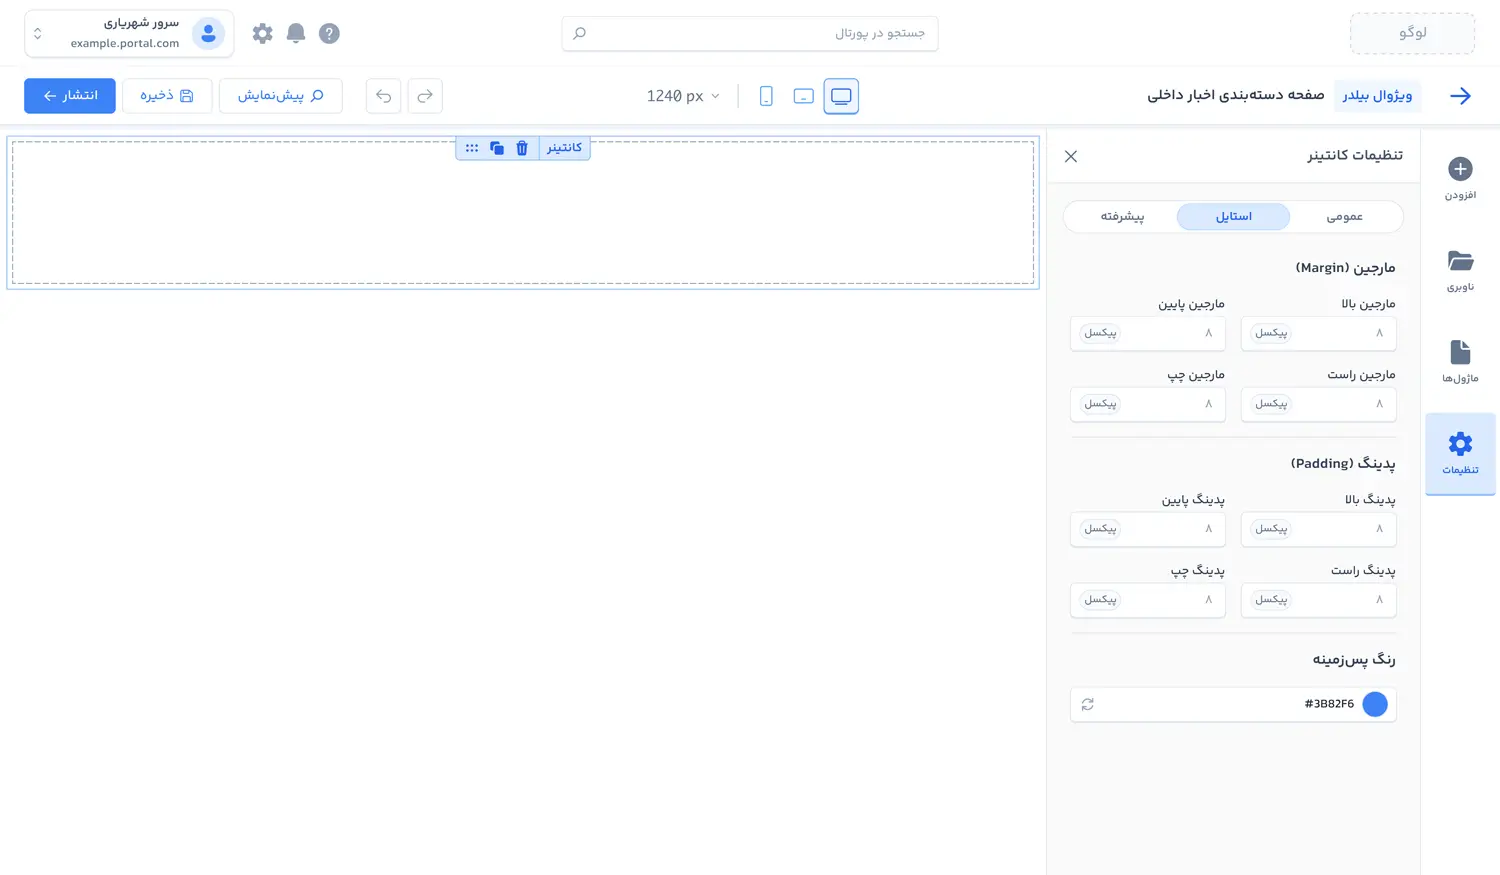The height and width of the screenshot is (875, 1500).
Task: Click the ویژوال بیلدر badge
Action: coord(1377,95)
